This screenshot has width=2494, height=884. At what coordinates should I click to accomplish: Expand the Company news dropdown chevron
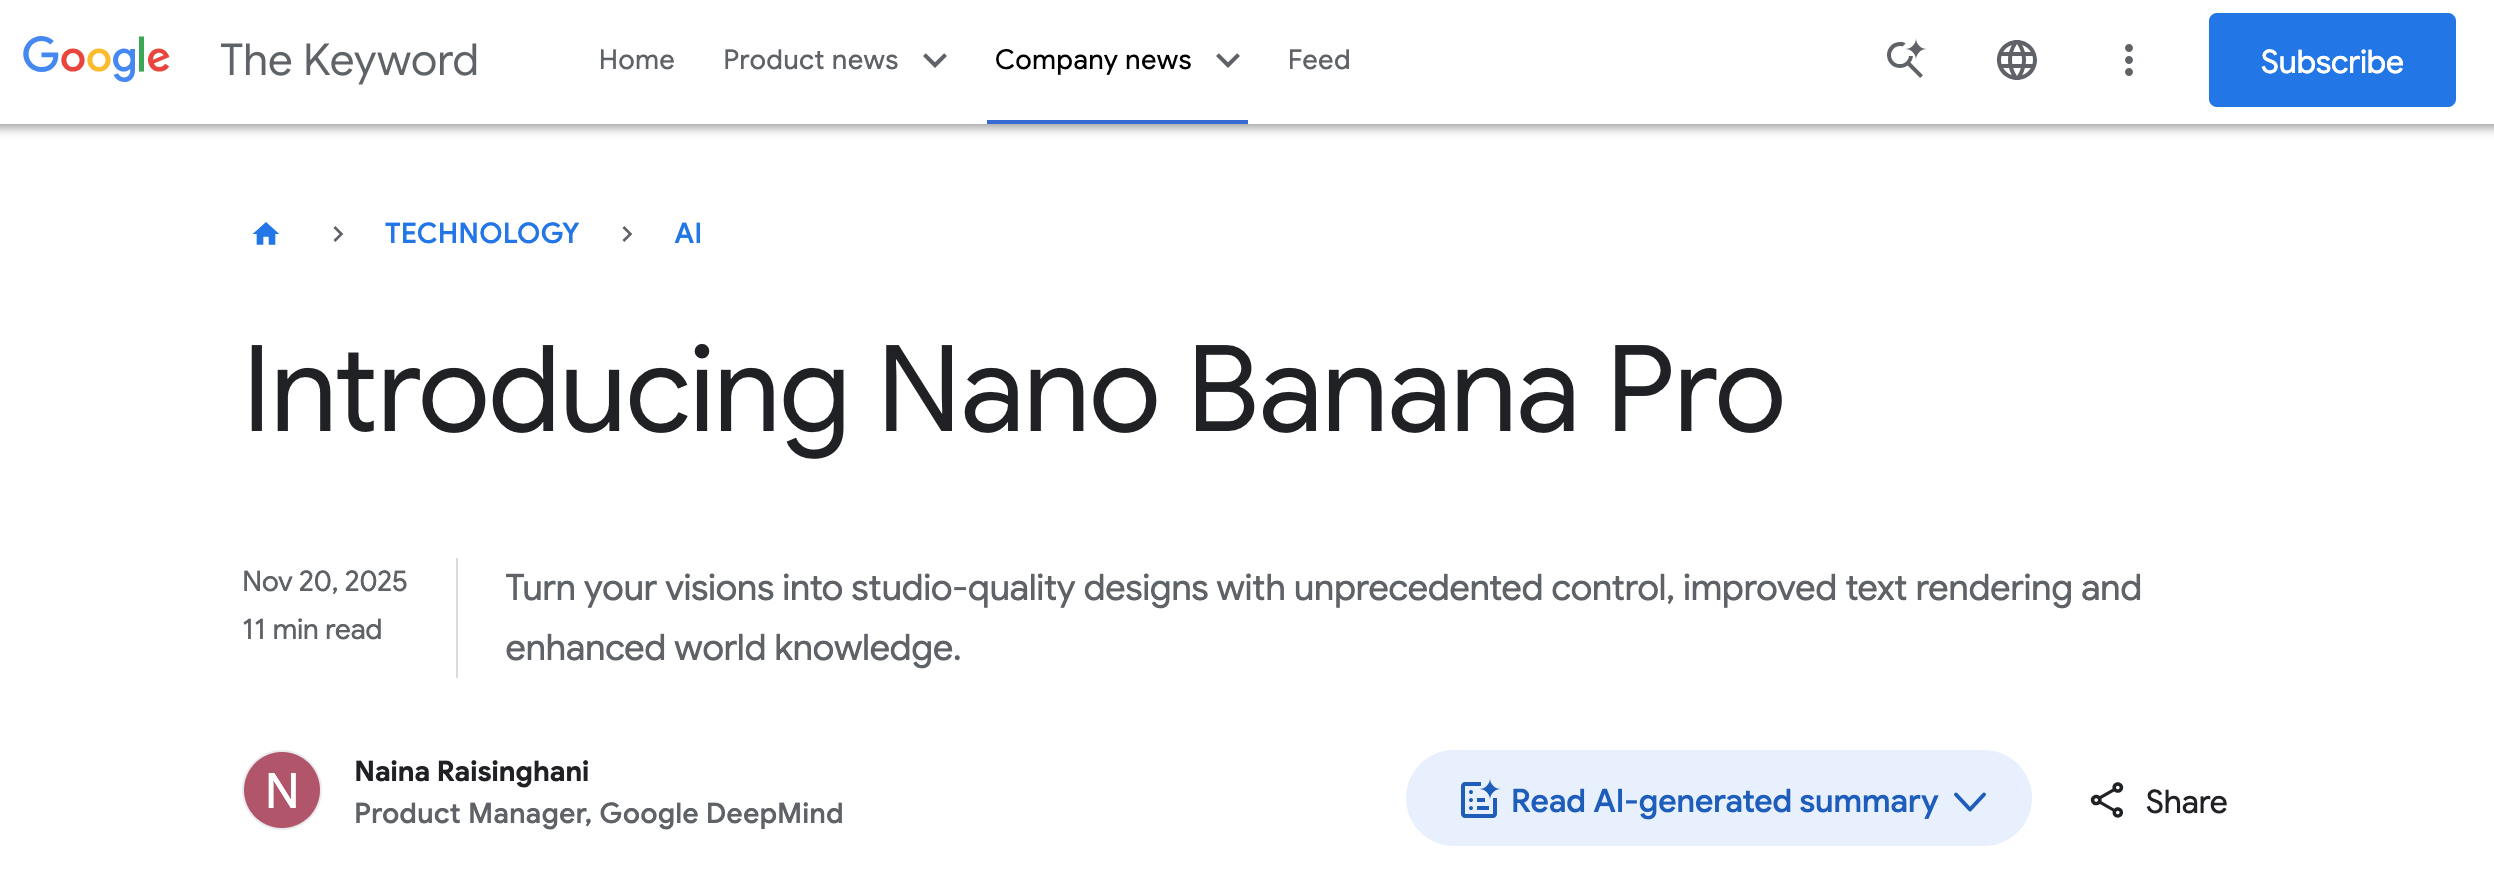click(1229, 61)
